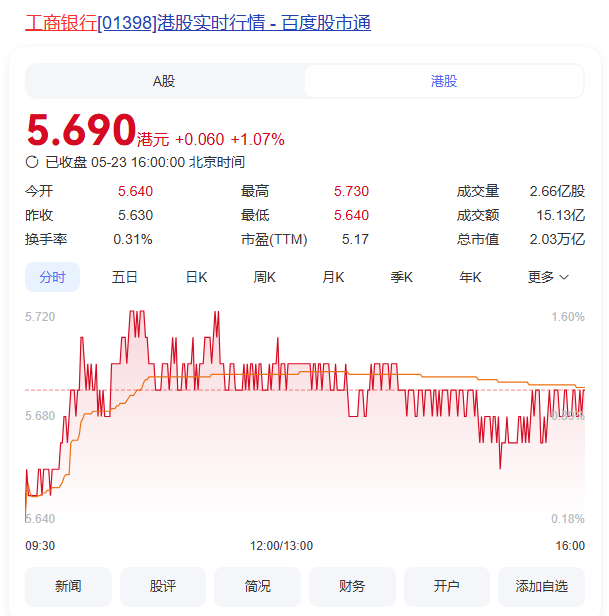
Task: Click the 0.18% chart axis label
Action: [568, 519]
